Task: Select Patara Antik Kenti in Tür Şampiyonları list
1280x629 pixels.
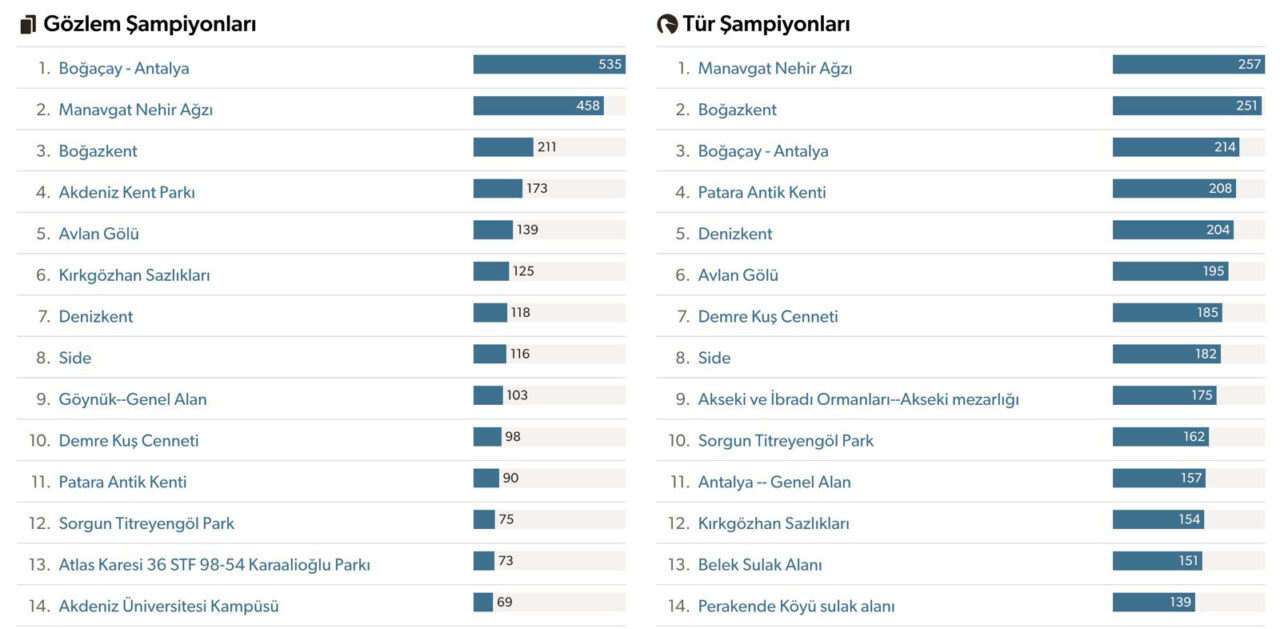Action: (762, 192)
